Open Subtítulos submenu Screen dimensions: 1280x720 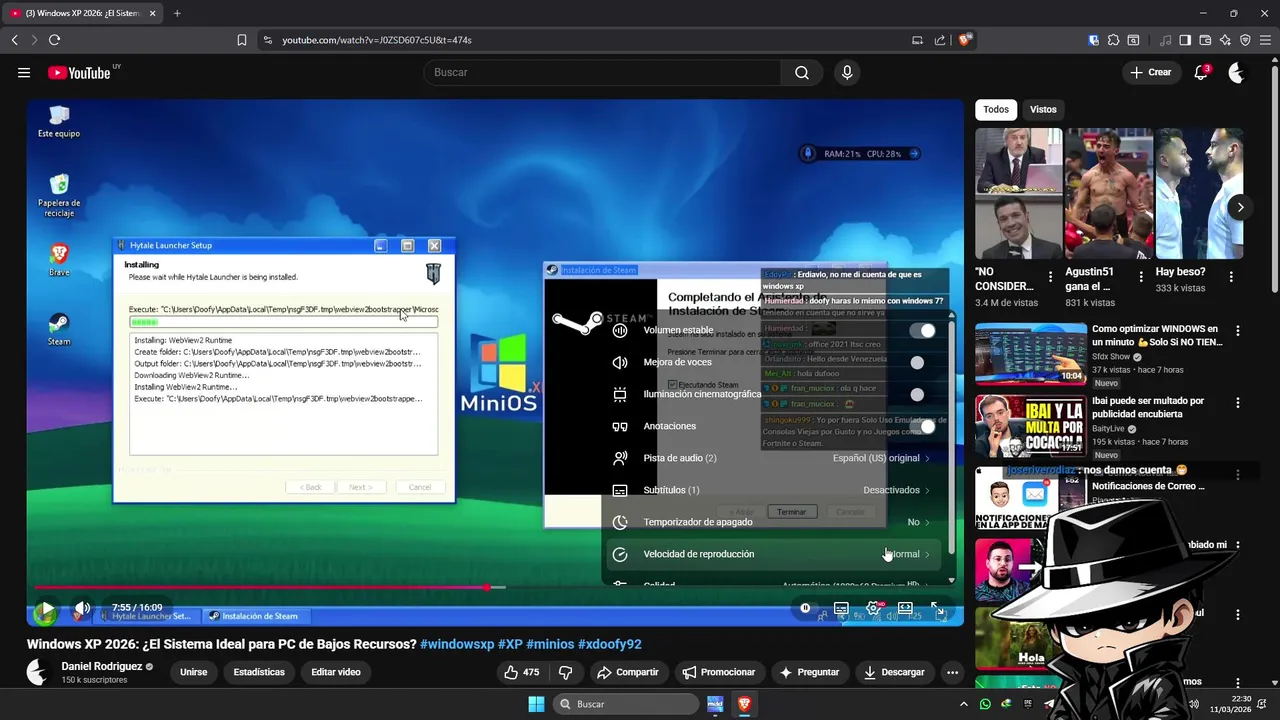(773, 490)
